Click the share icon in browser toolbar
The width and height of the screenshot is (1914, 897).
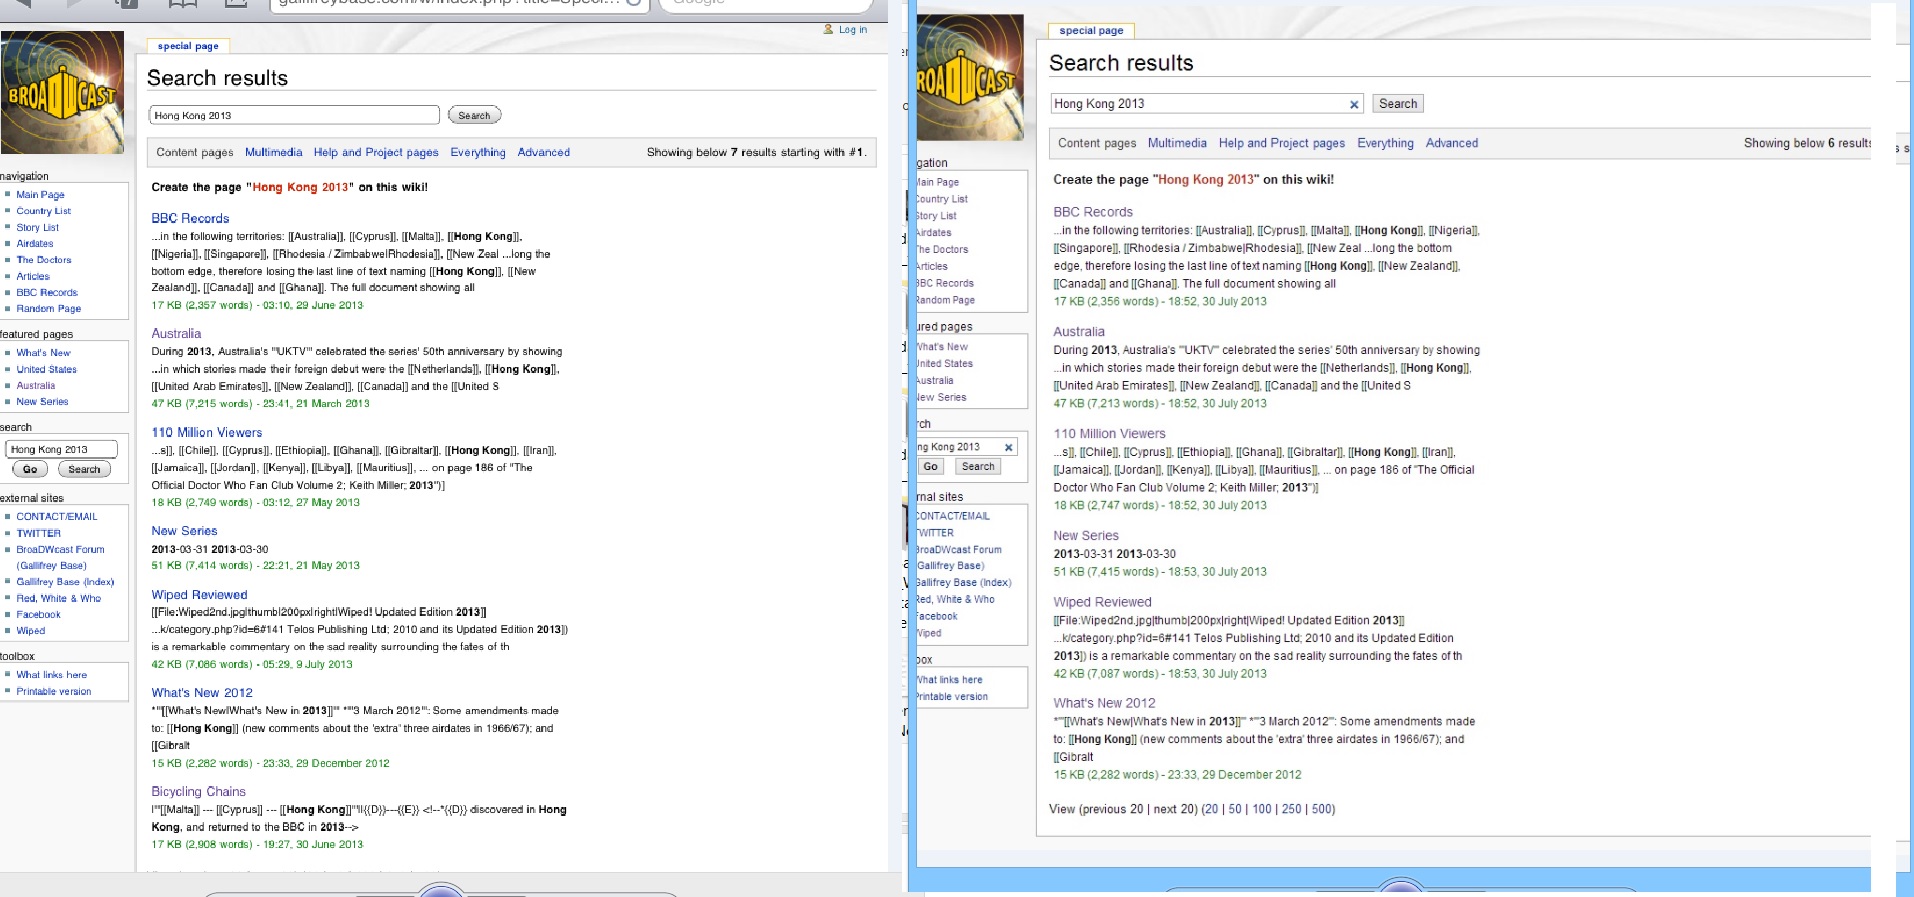point(236,3)
